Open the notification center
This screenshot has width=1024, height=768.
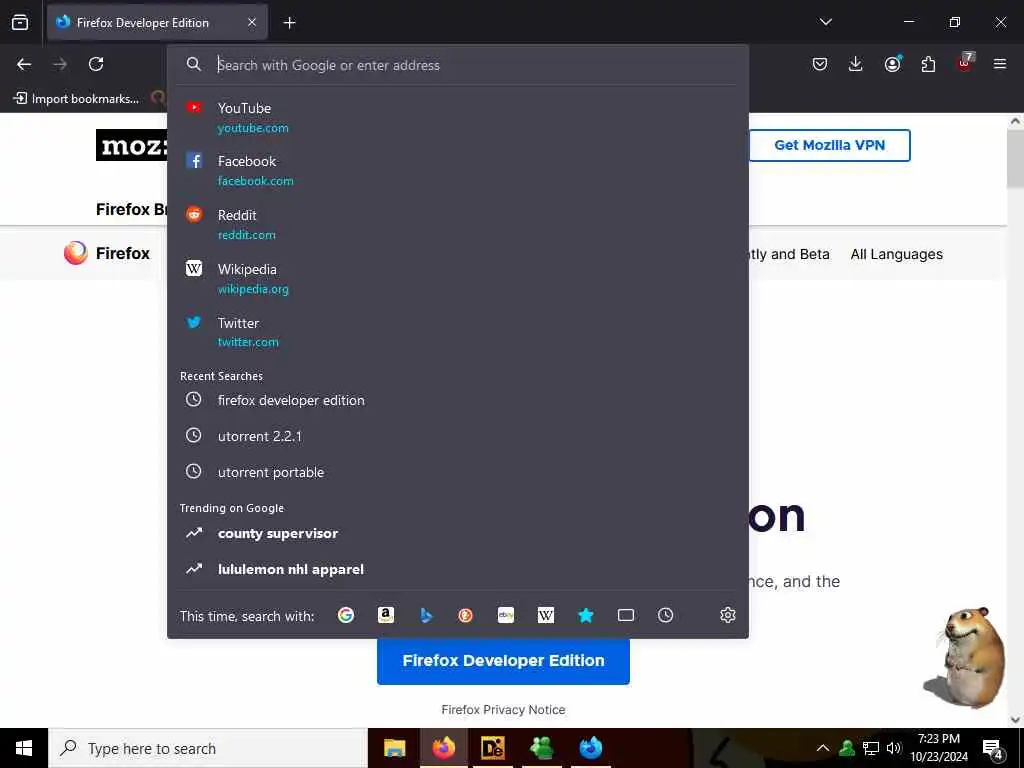click(993, 749)
